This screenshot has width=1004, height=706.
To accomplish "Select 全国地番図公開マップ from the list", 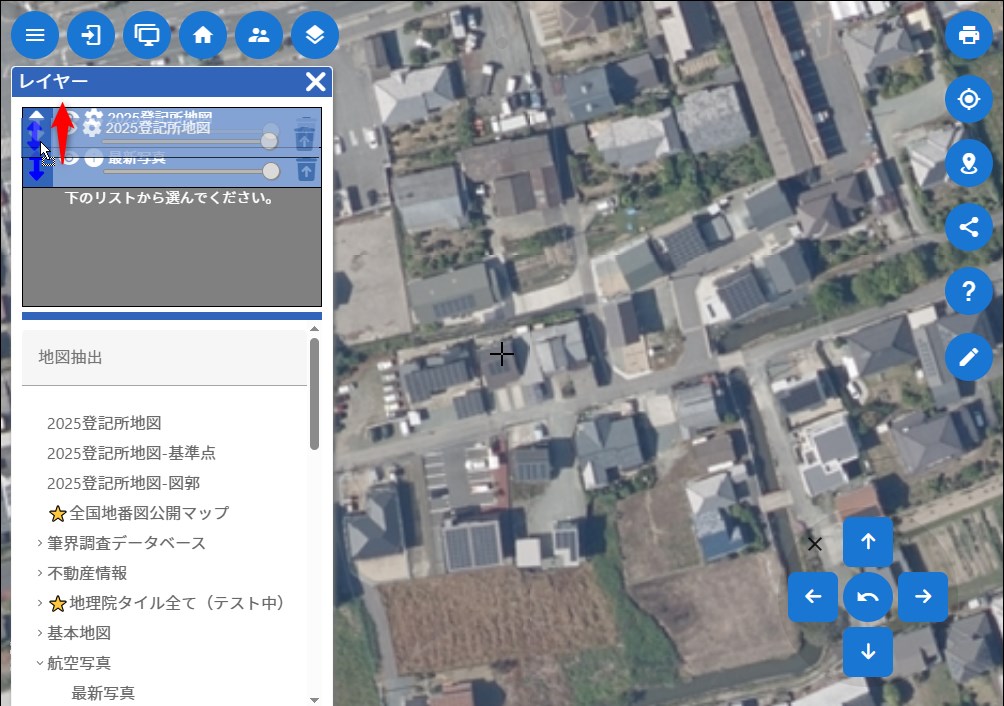I will (x=149, y=513).
